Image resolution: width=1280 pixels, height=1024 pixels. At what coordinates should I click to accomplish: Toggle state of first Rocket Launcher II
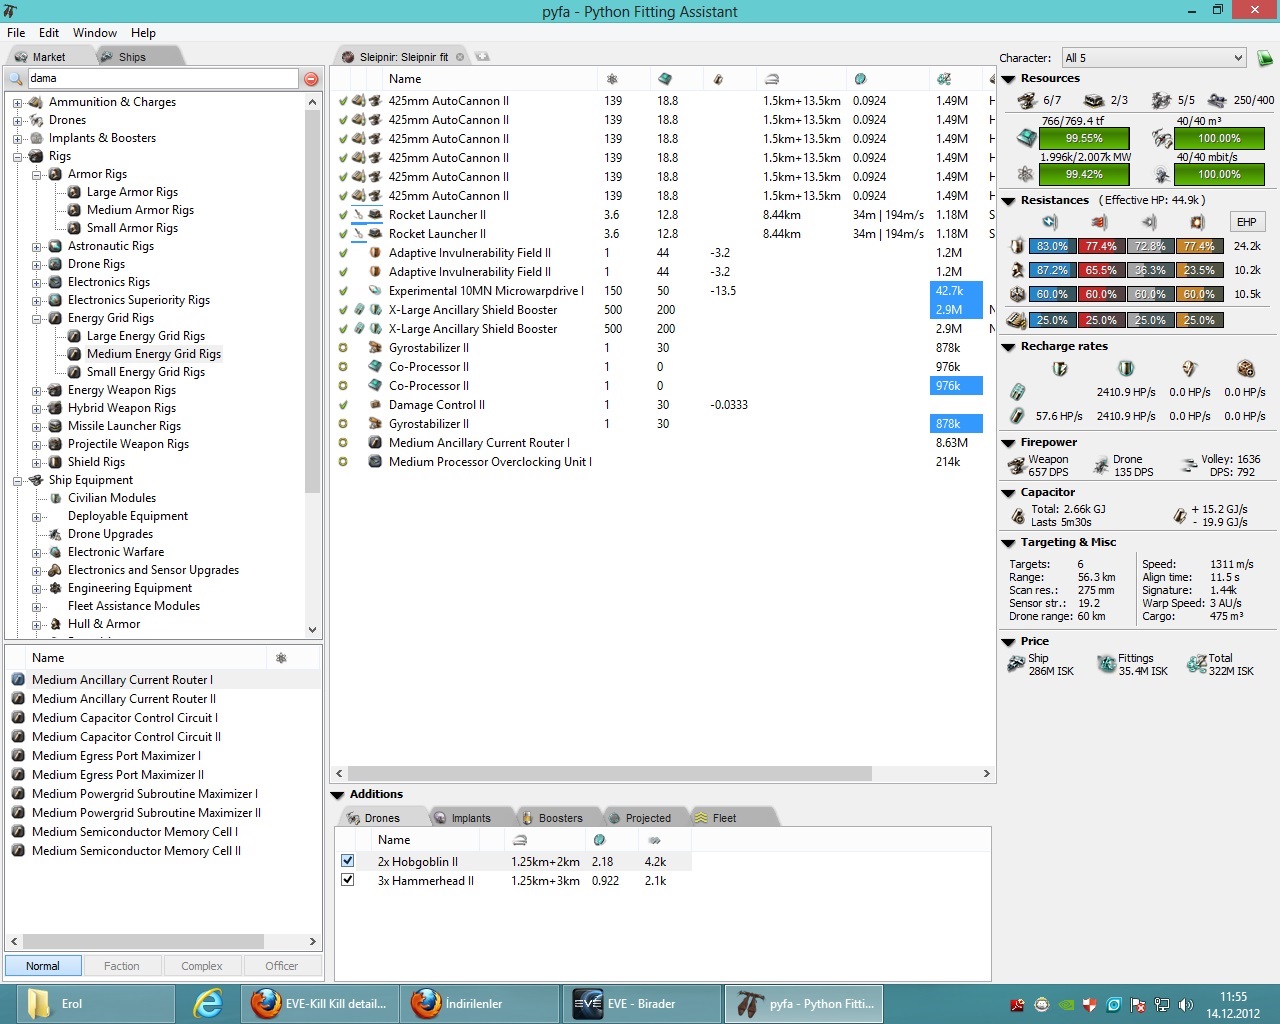tap(343, 215)
